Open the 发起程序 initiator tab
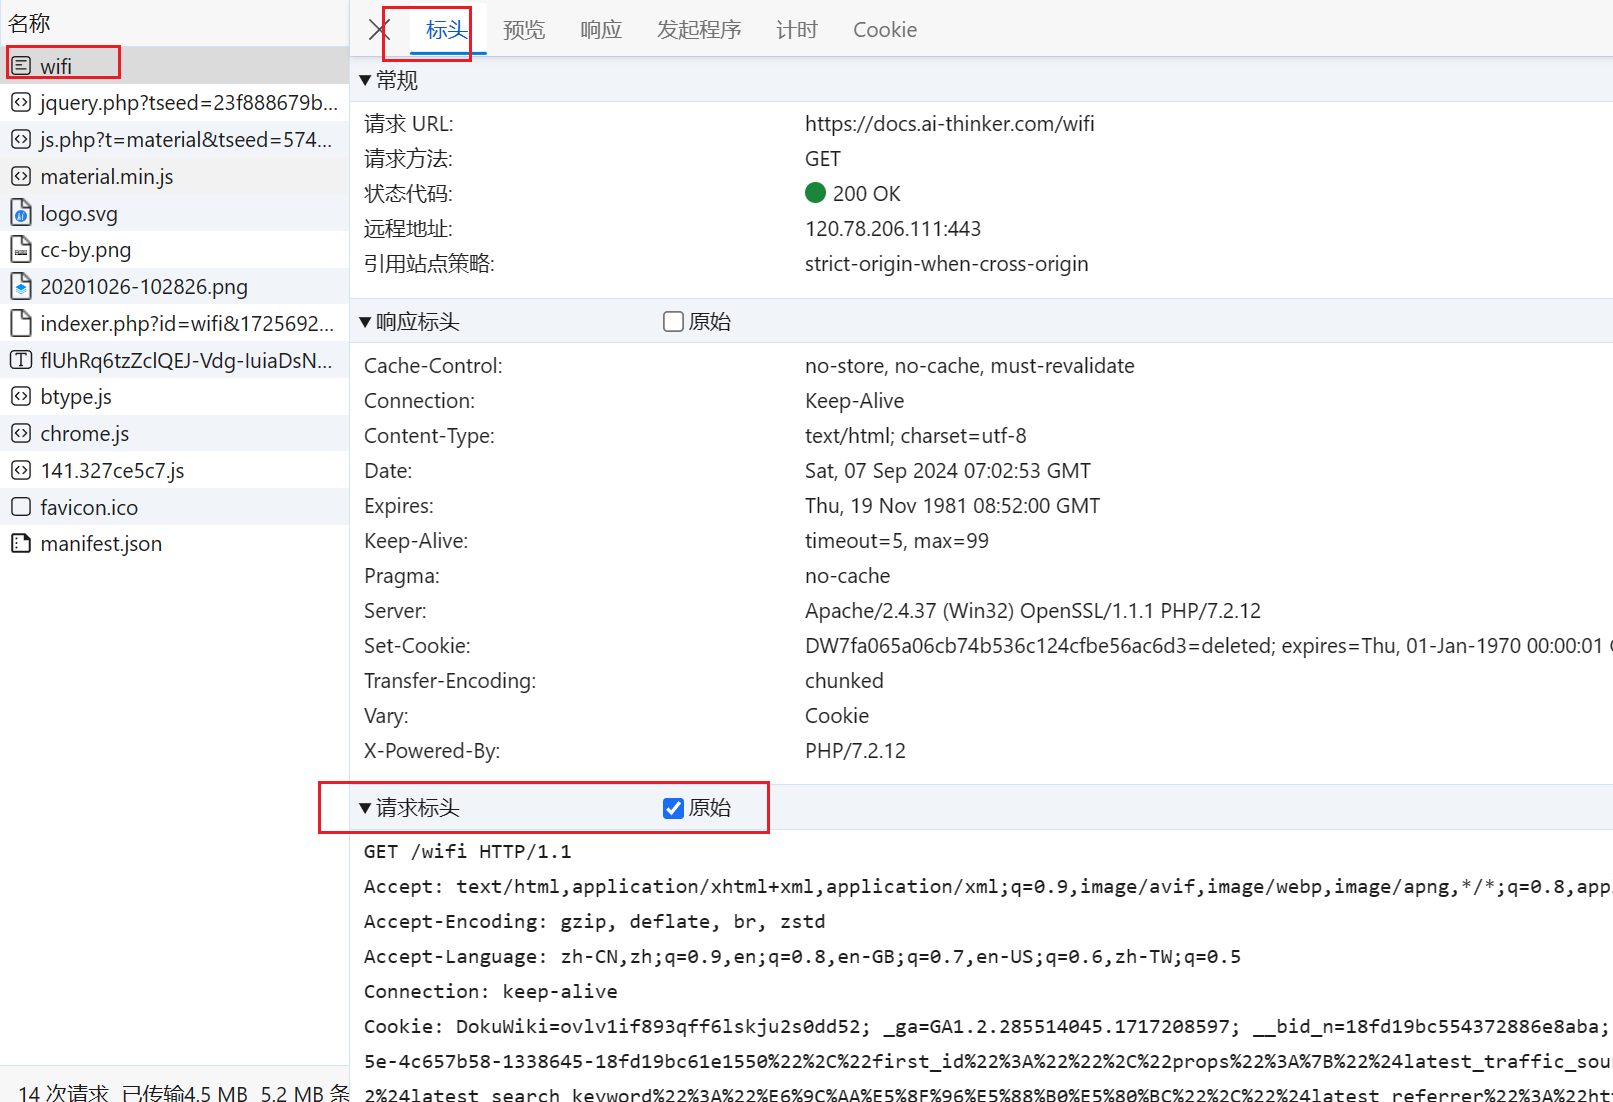1613x1102 pixels. [x=699, y=30]
